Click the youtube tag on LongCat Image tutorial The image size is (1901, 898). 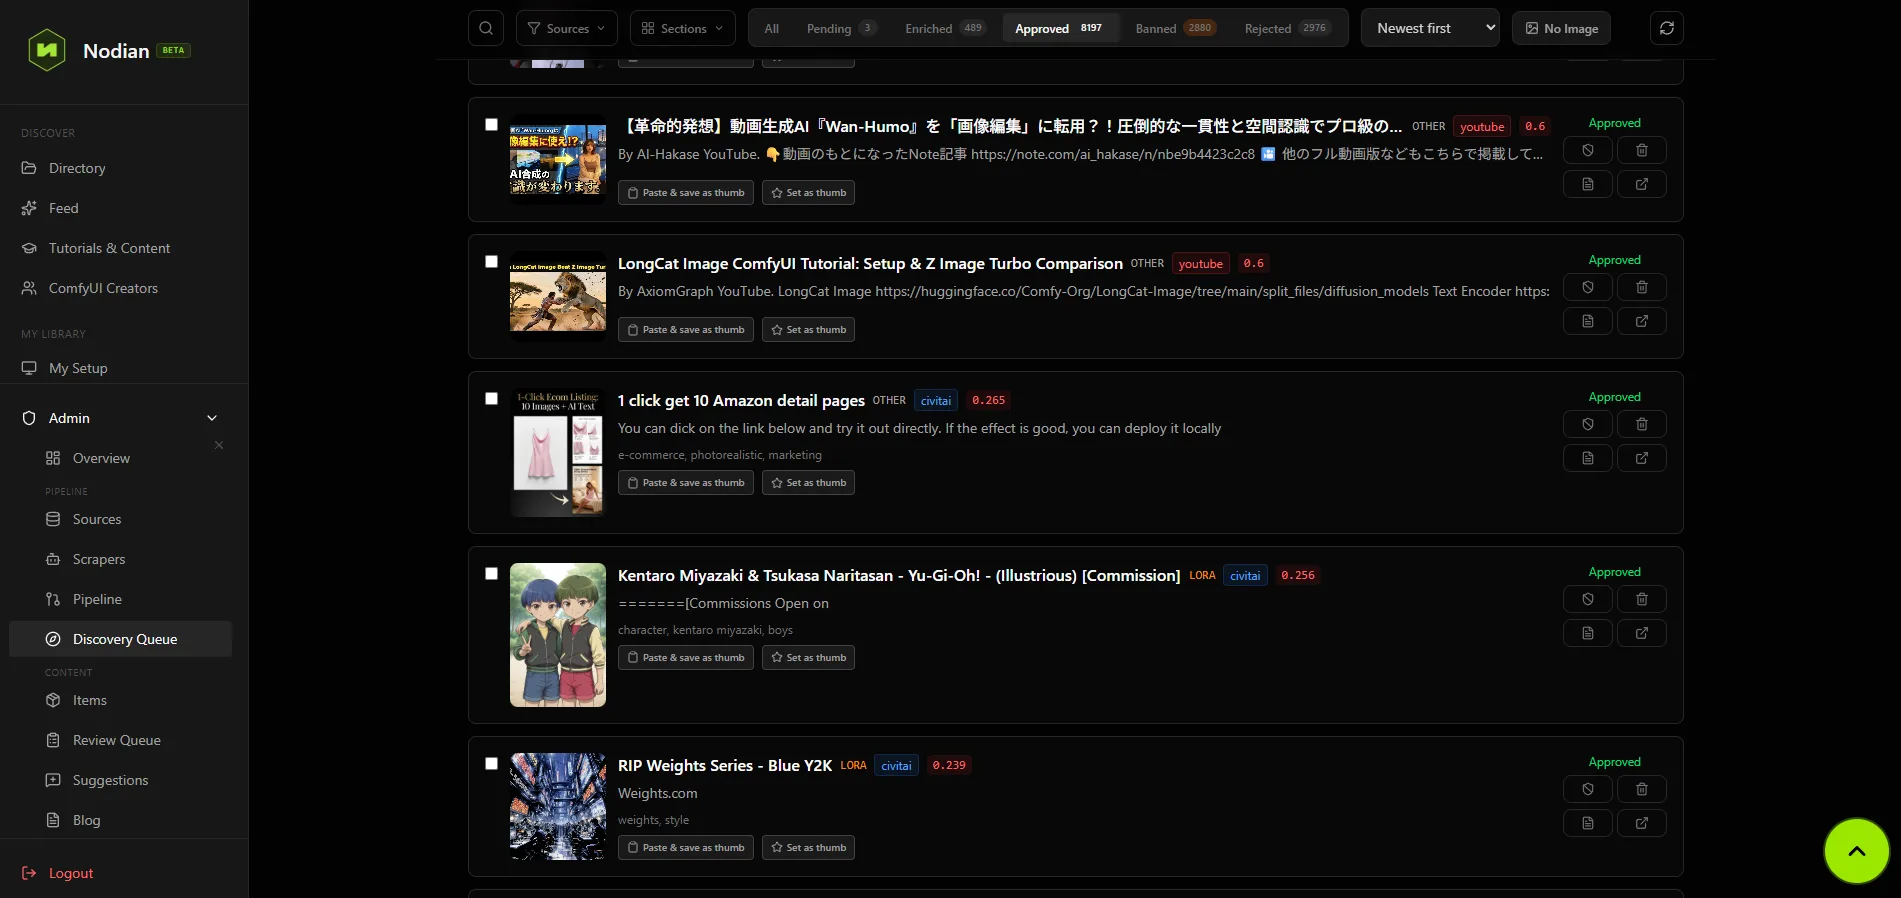click(1201, 263)
